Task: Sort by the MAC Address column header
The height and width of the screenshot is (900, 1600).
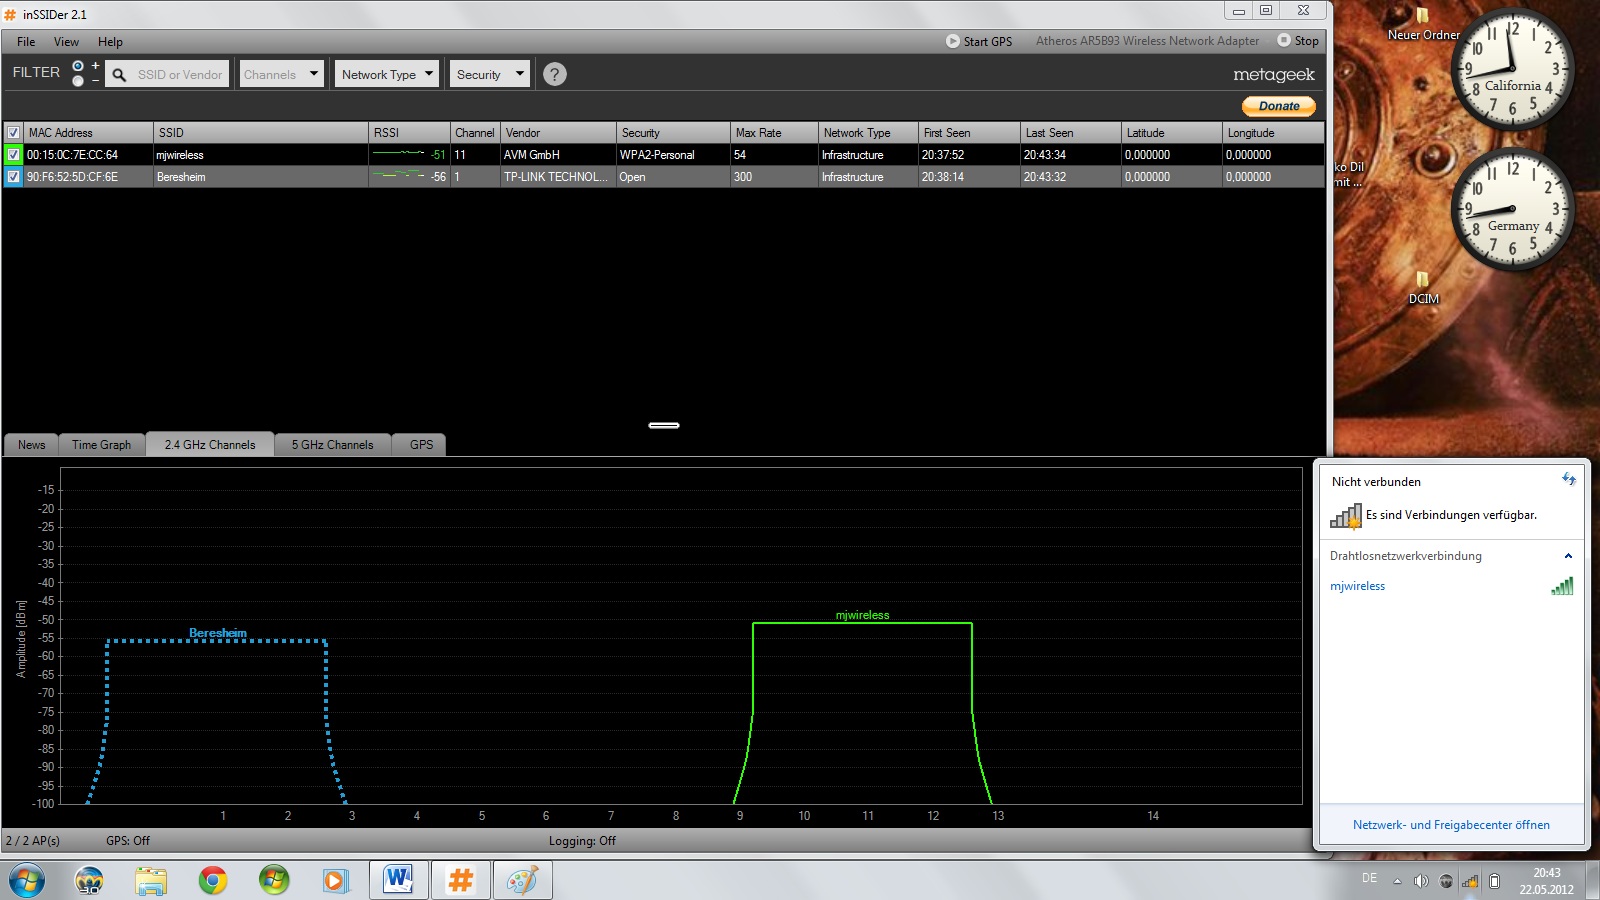Action: [89, 133]
